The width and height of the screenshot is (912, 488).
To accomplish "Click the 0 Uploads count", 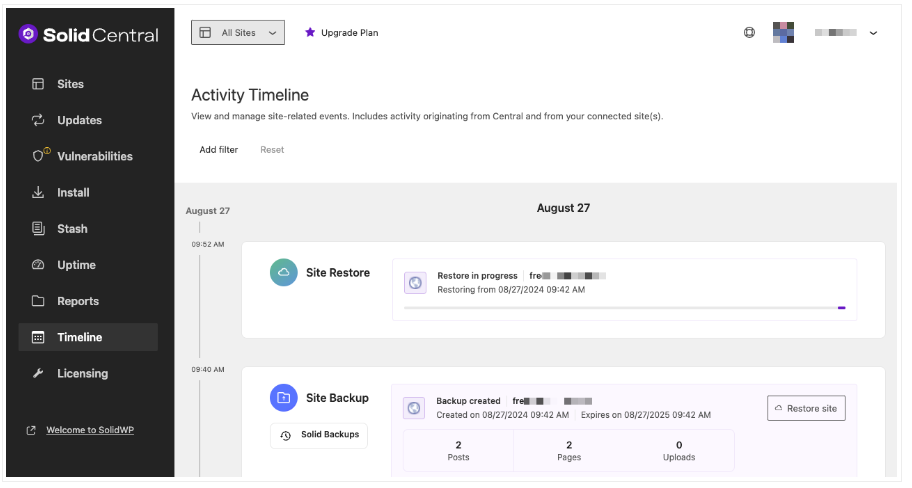I will pyautogui.click(x=679, y=451).
